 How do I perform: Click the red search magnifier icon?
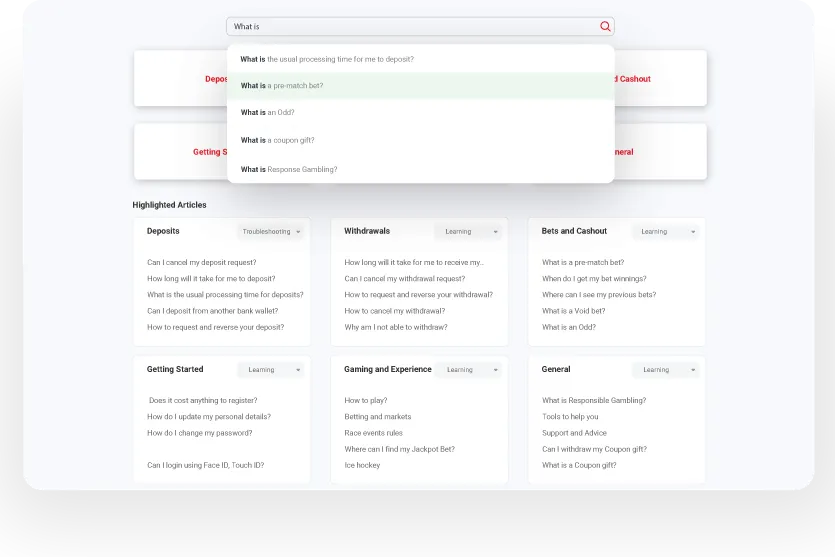coord(605,27)
